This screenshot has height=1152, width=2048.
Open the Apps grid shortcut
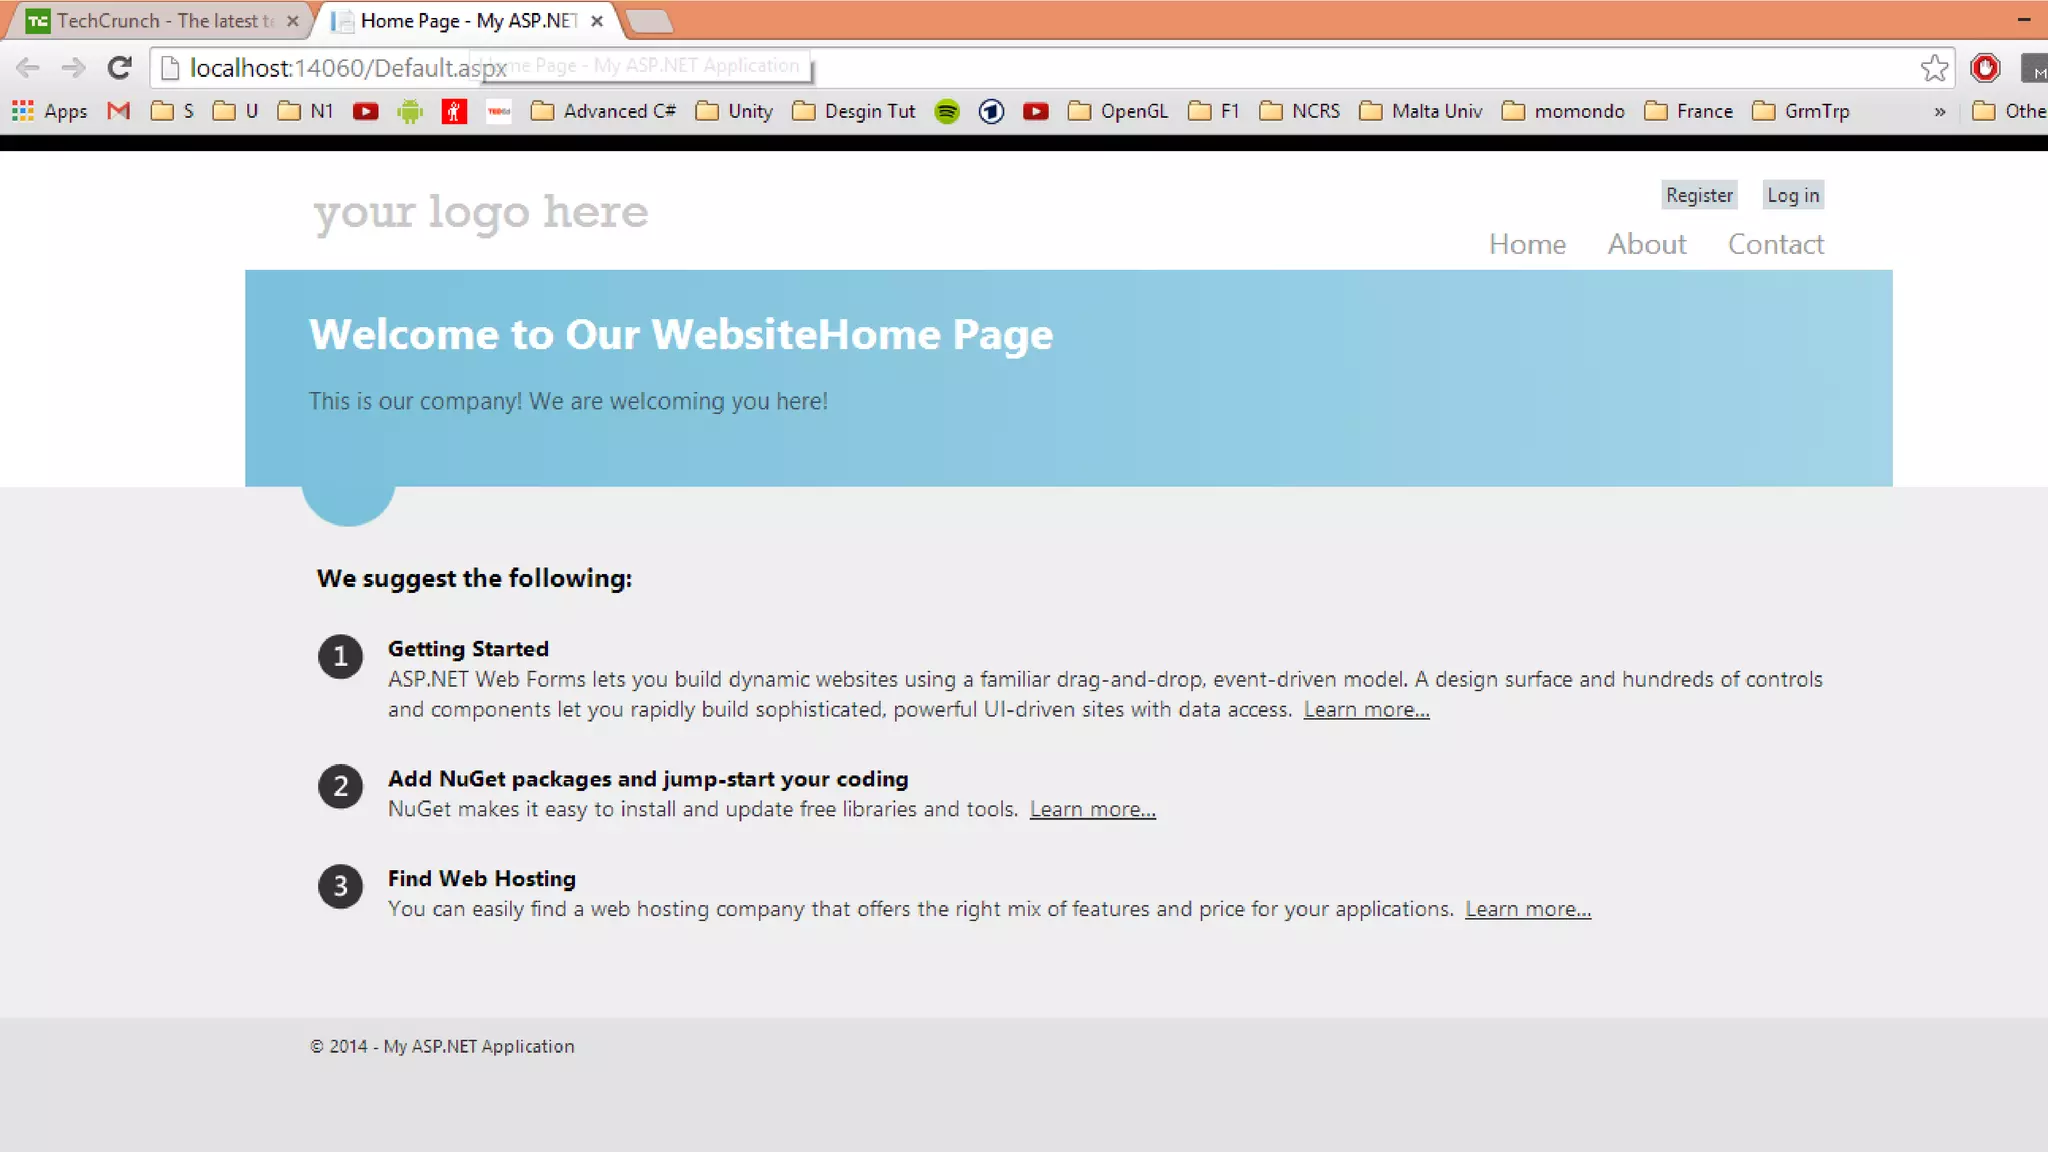(50, 111)
